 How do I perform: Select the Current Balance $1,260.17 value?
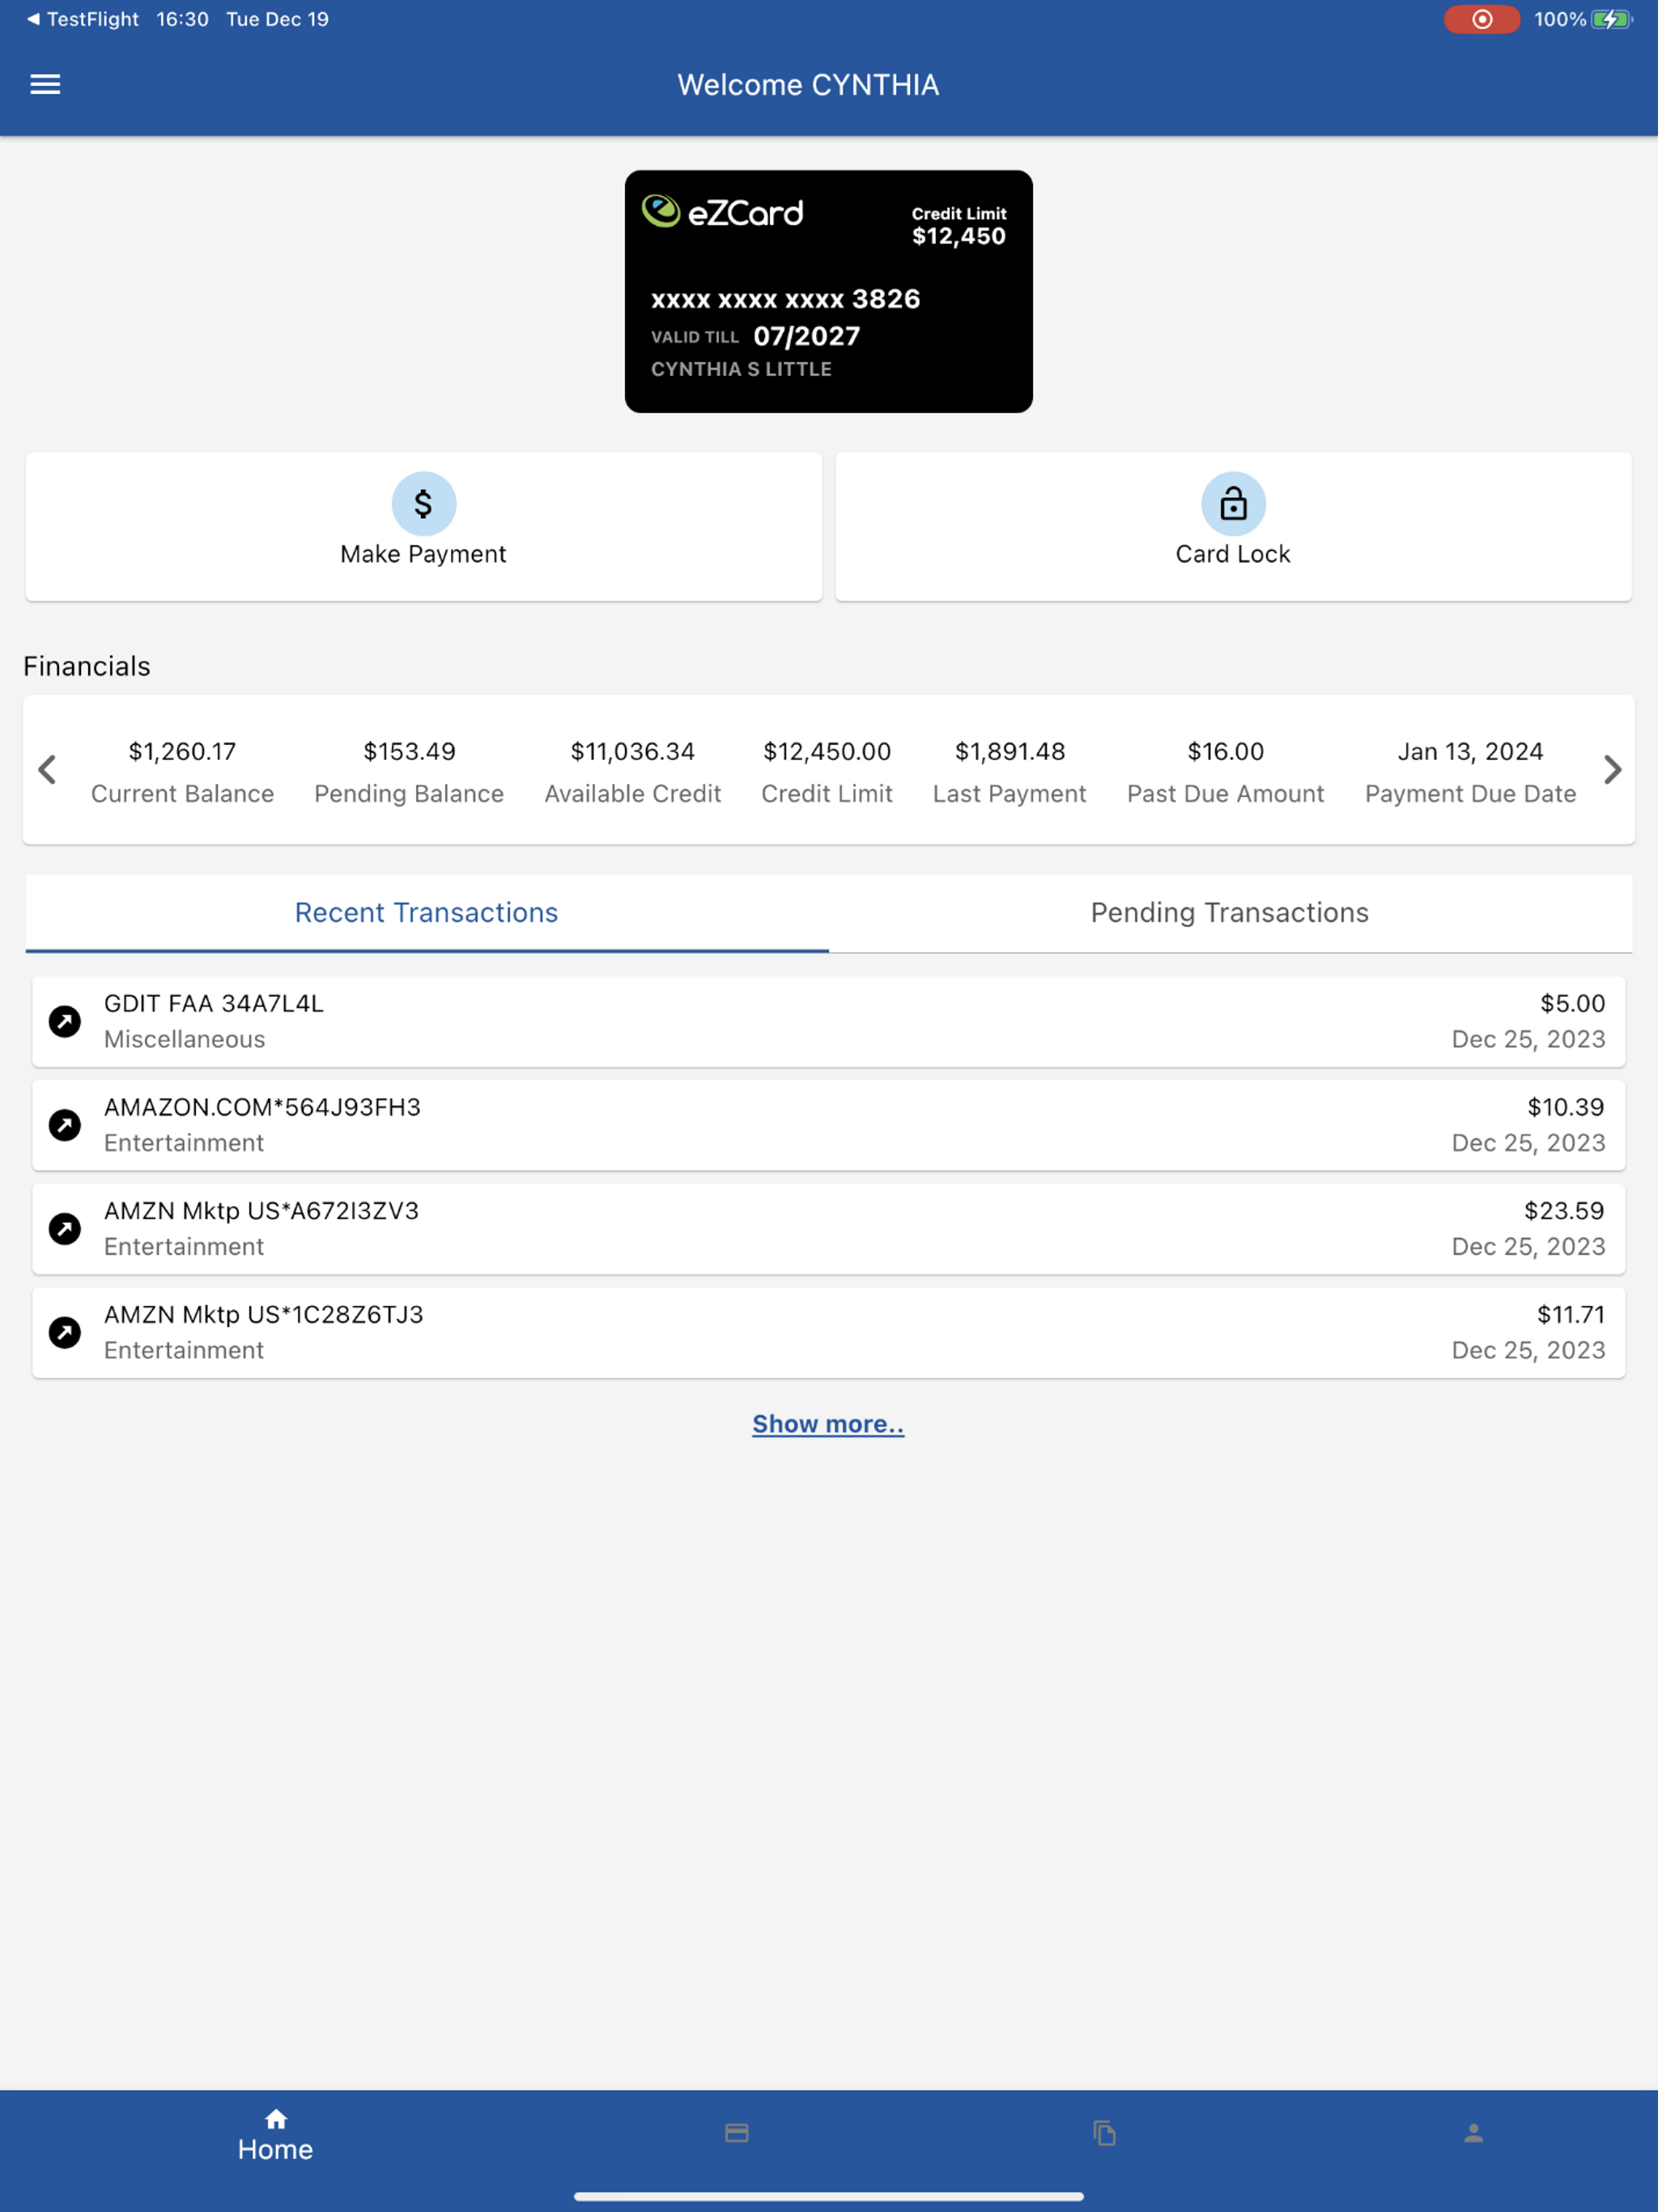click(182, 751)
